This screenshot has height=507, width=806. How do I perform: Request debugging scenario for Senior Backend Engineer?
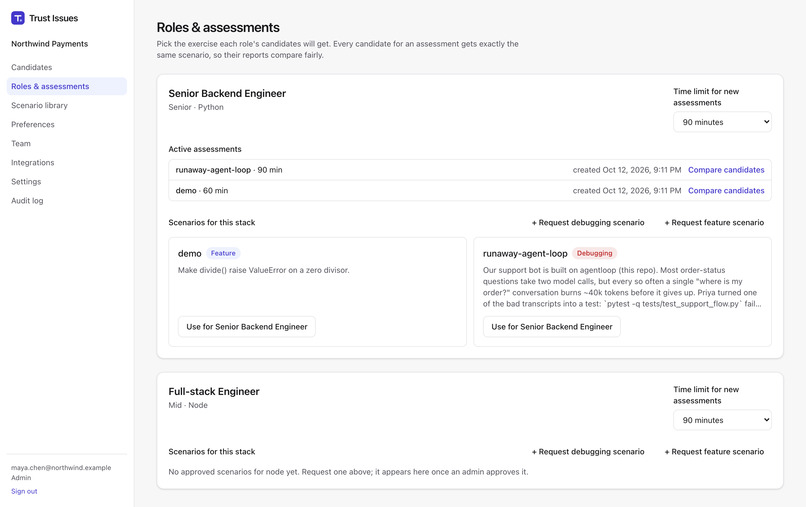click(x=588, y=223)
